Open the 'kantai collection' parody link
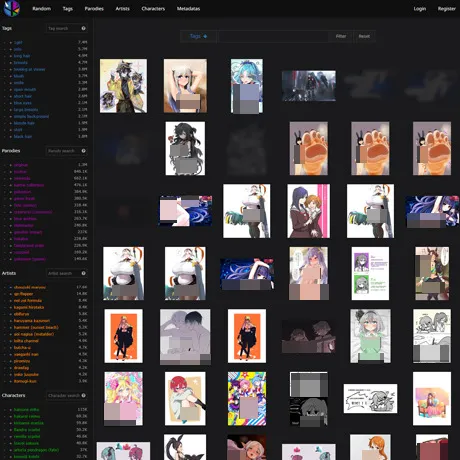Image resolution: width=460 pixels, height=460 pixels. [29, 185]
